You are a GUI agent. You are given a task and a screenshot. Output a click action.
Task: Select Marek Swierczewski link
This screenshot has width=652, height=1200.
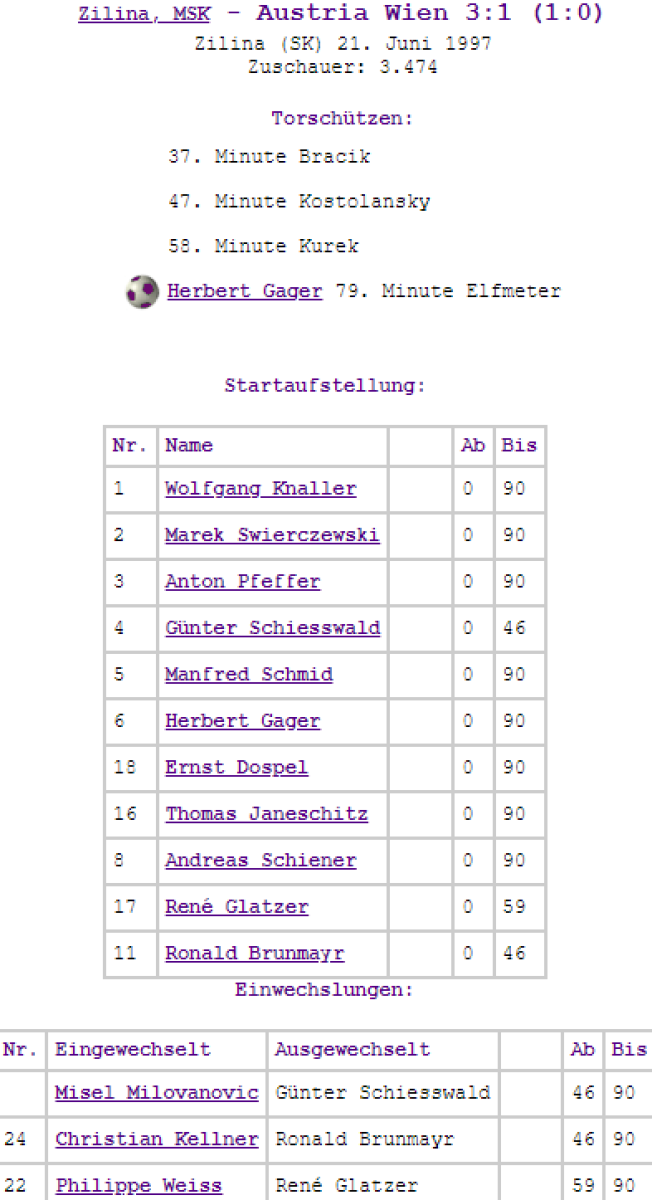coord(272,535)
